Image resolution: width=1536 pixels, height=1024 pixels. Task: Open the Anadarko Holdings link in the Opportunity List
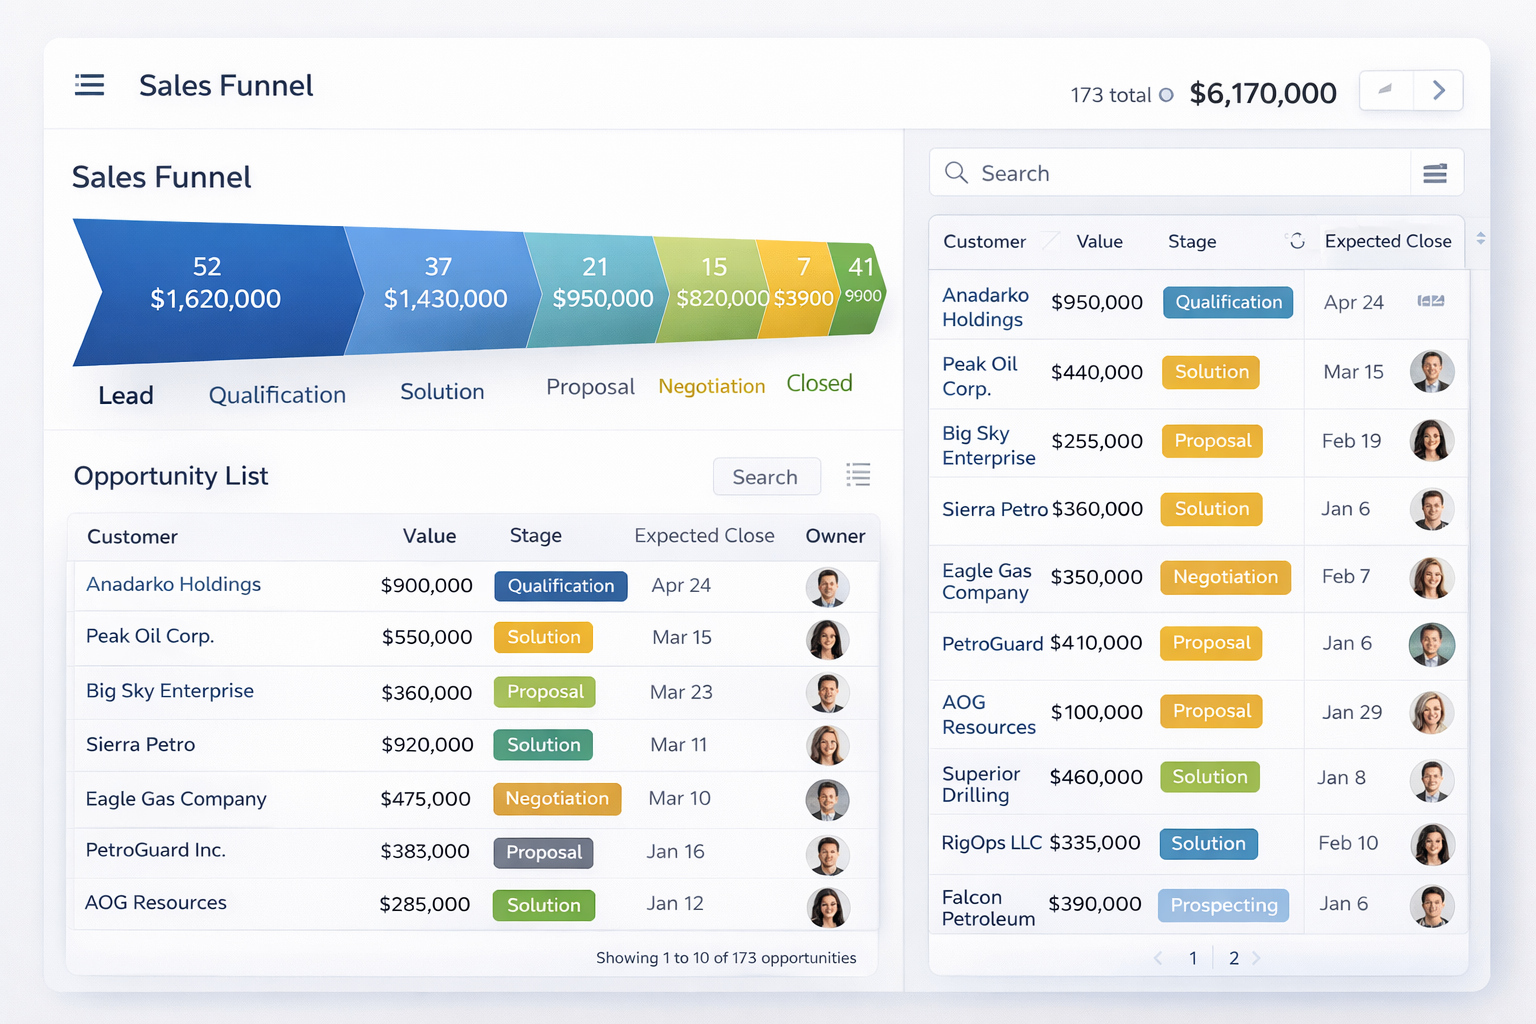173,584
